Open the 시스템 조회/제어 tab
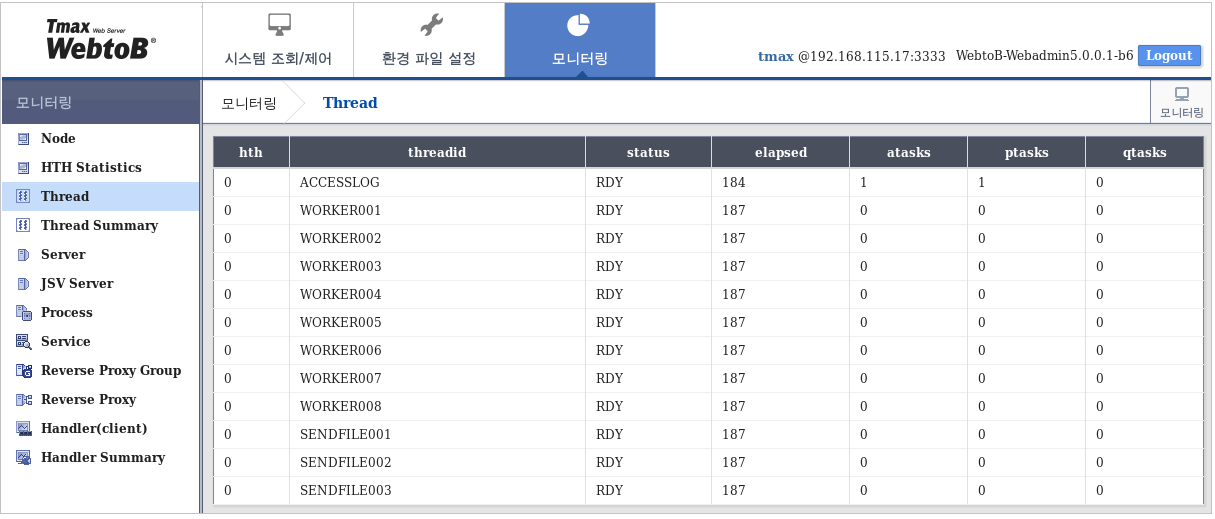The image size is (1215, 519). pos(278,40)
